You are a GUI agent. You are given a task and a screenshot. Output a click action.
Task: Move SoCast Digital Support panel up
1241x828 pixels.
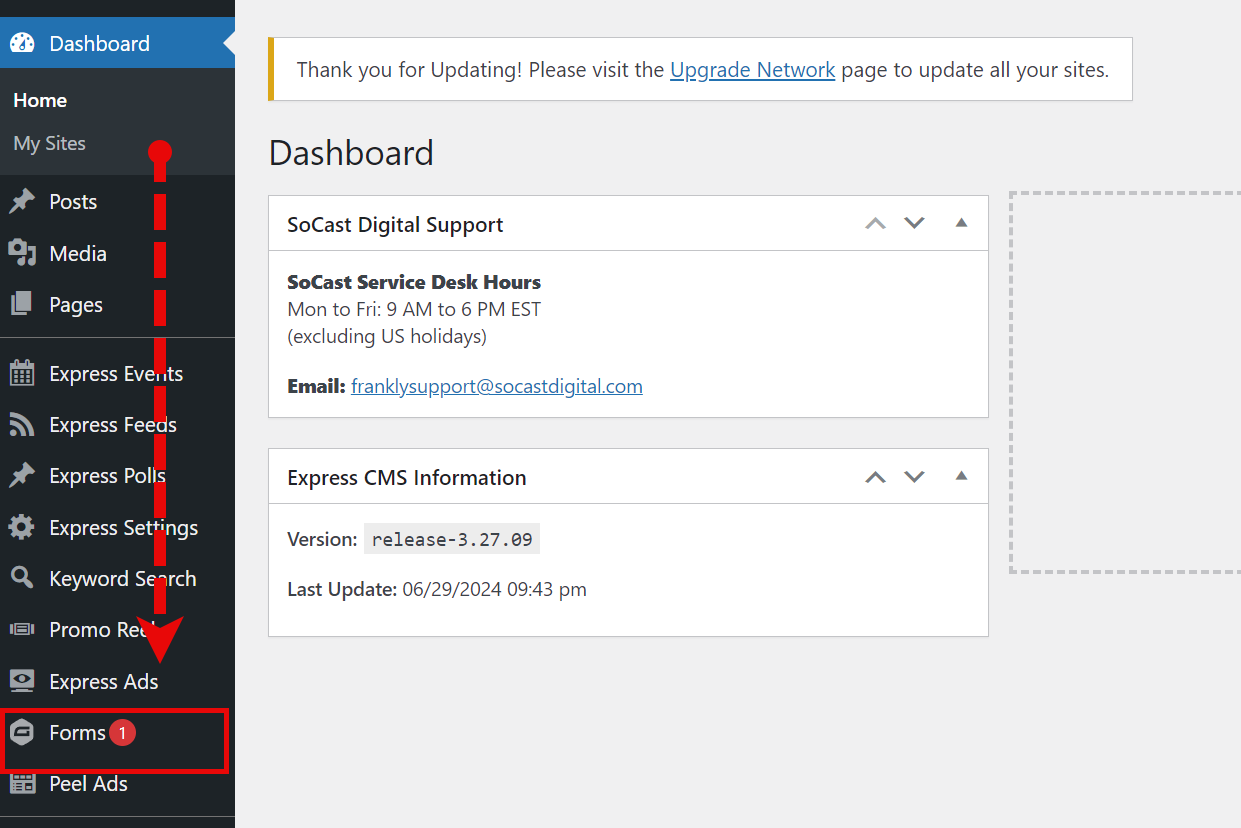click(876, 224)
